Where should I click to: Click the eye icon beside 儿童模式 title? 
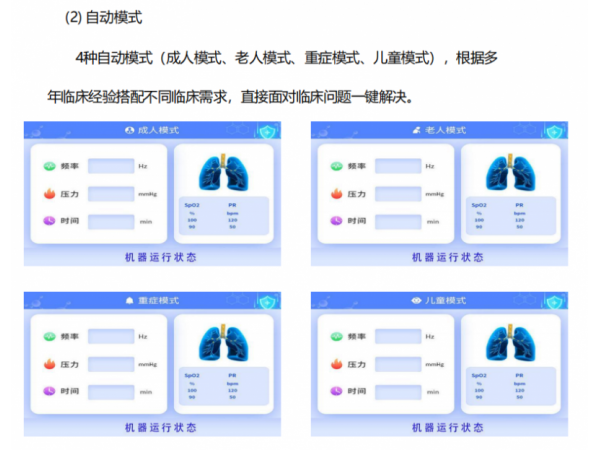[x=415, y=300]
